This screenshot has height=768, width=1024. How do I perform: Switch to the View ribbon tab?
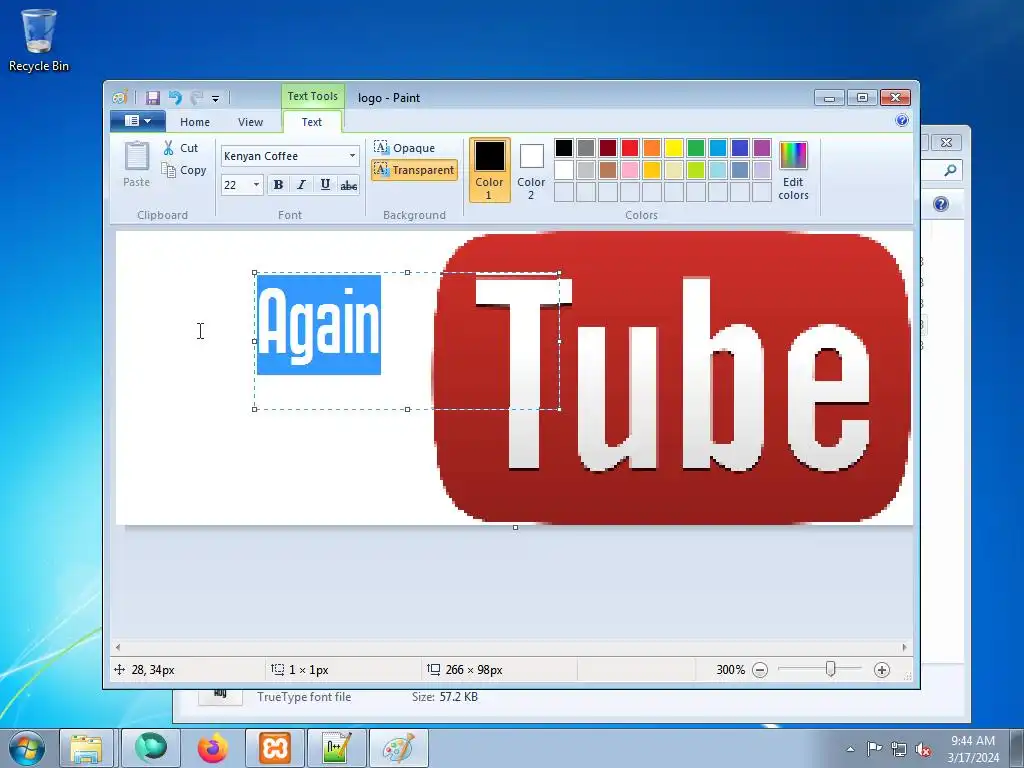pos(250,121)
